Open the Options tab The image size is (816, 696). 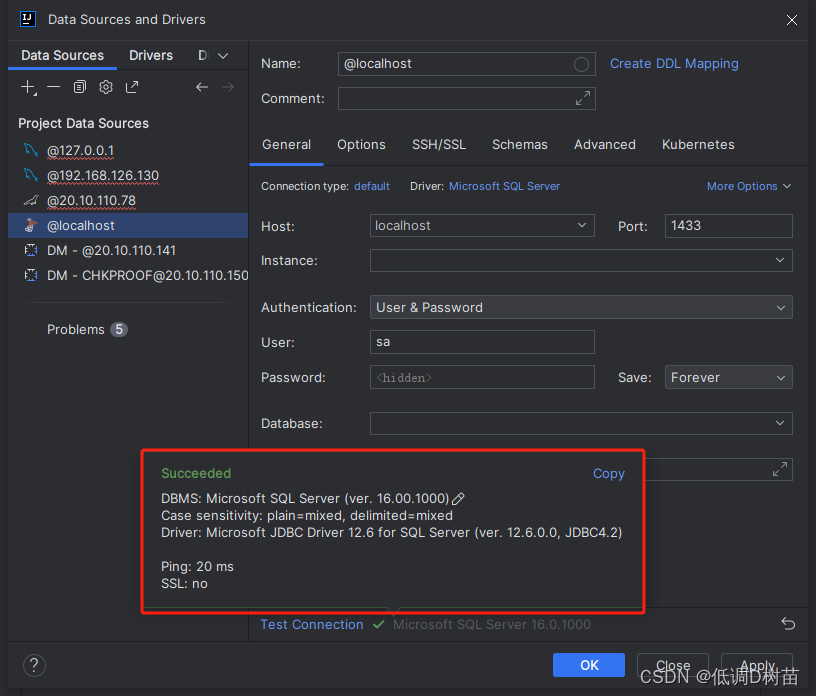point(361,145)
